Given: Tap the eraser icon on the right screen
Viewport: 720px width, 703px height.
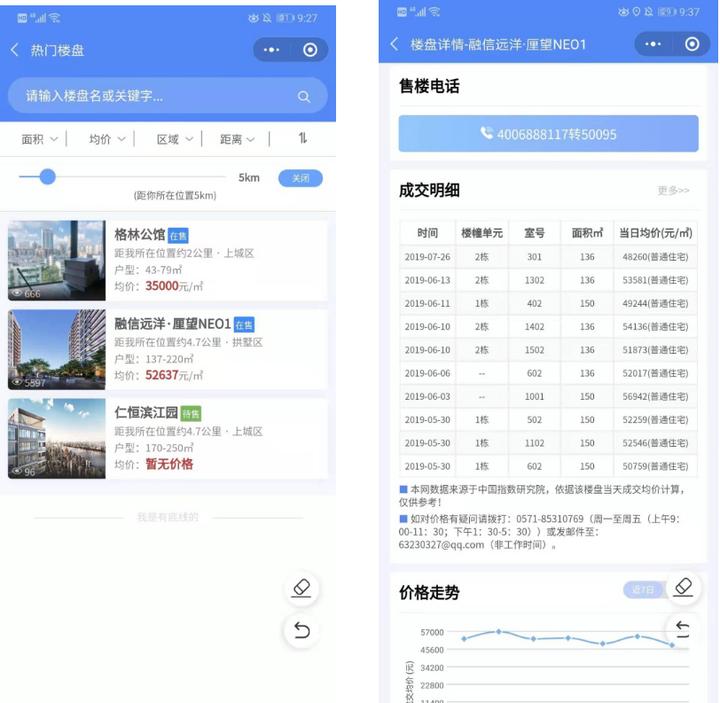Looking at the screenshot, I should tap(683, 587).
